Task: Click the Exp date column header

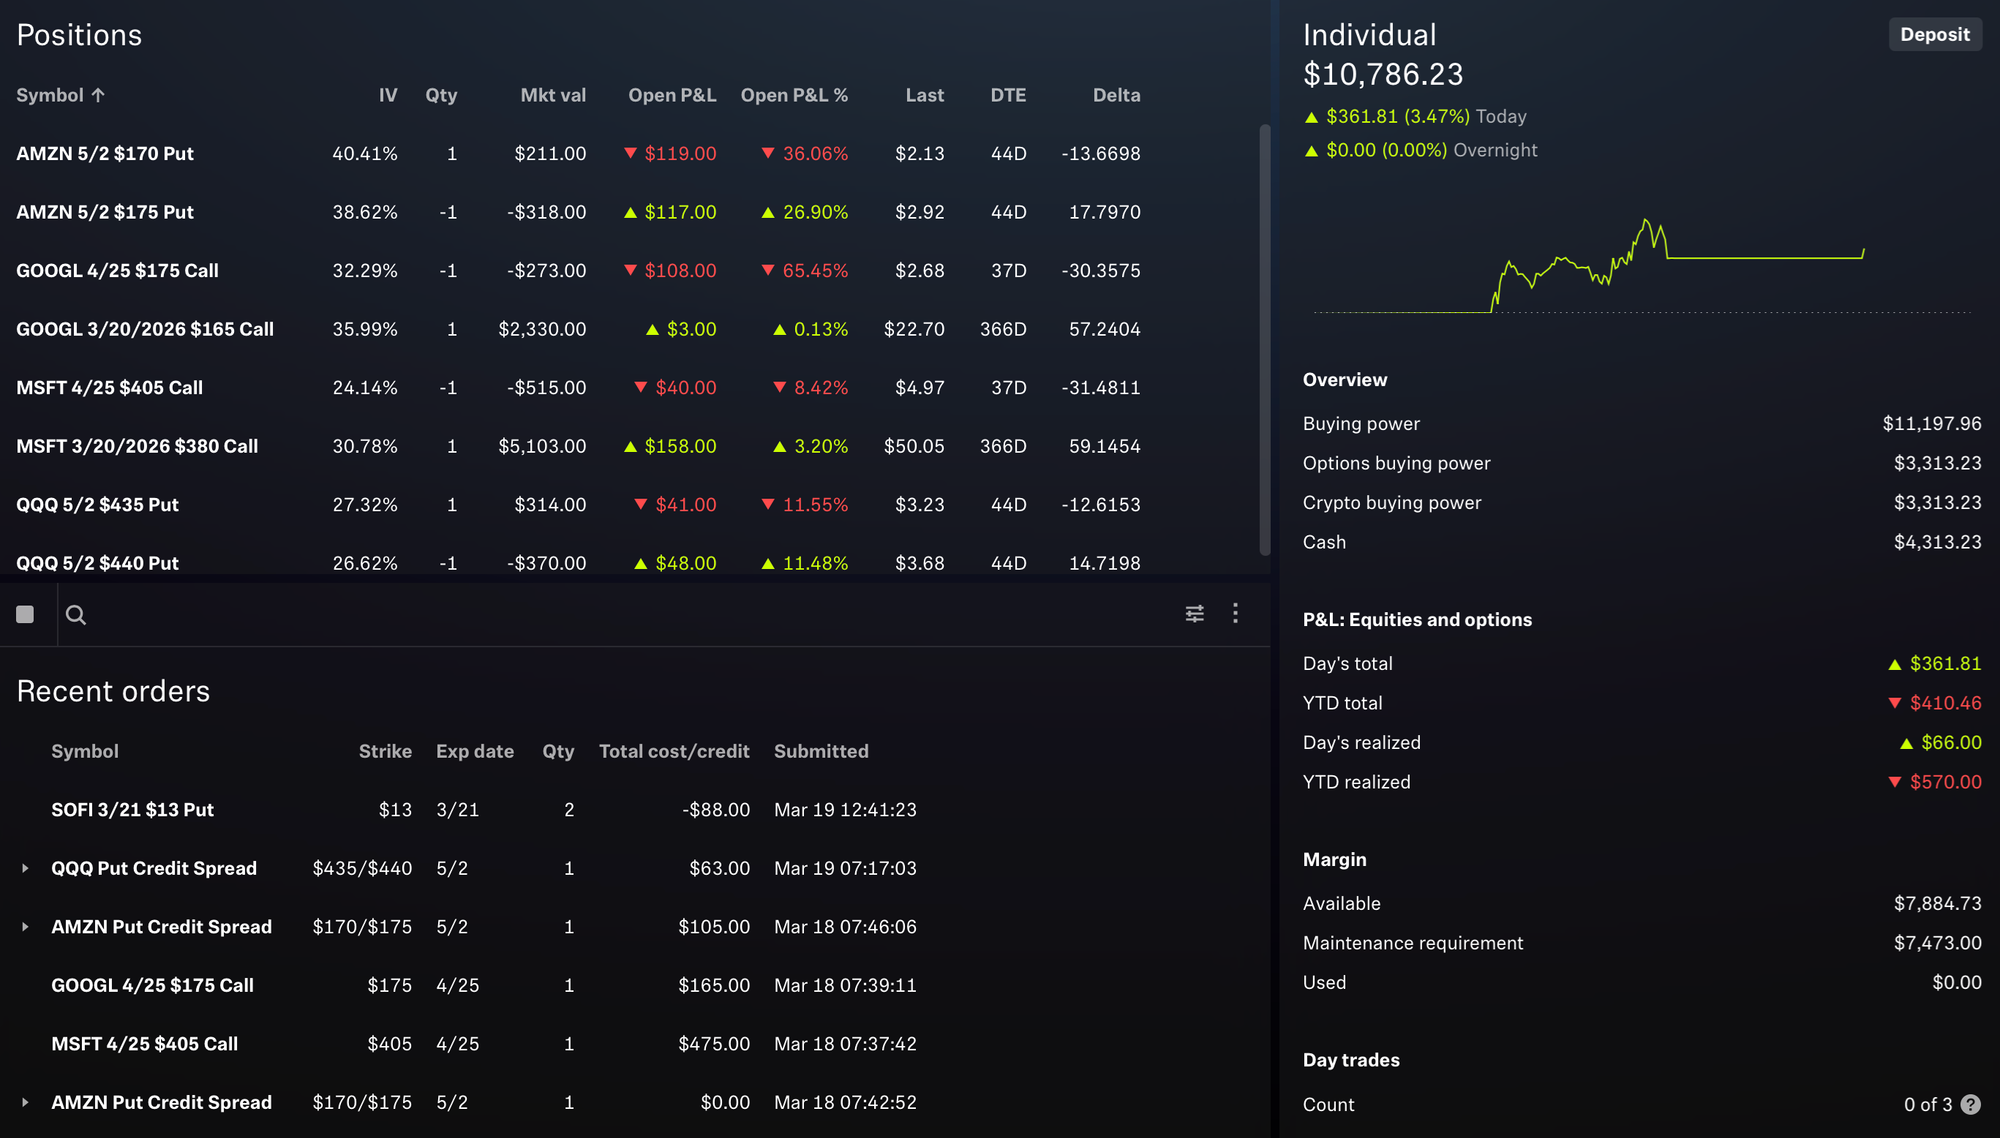Action: [x=474, y=751]
